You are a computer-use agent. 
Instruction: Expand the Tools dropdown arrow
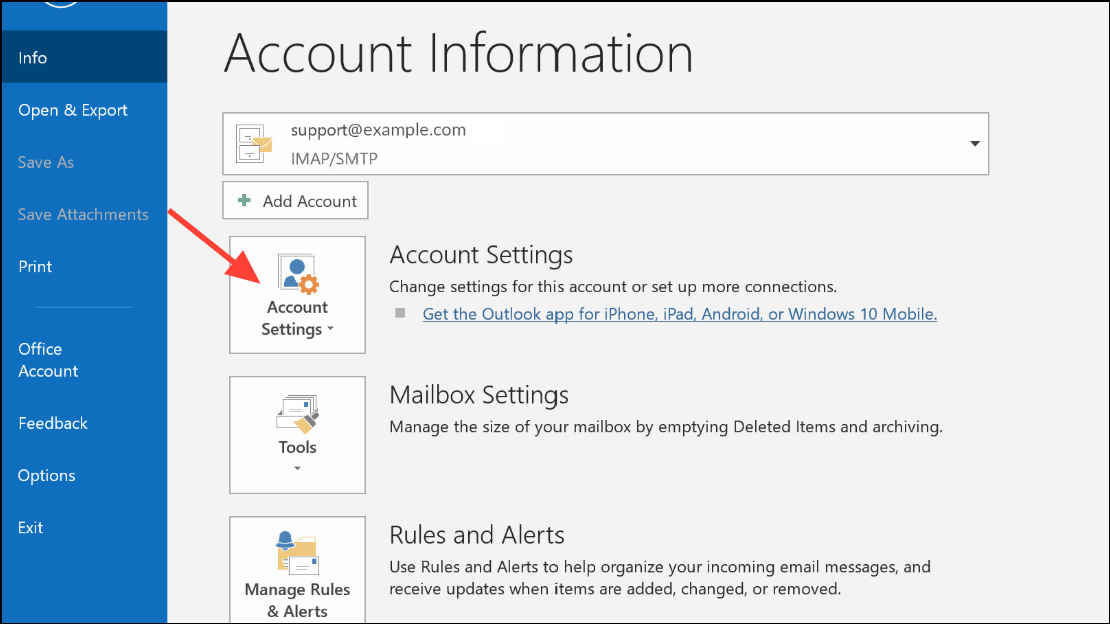297,468
